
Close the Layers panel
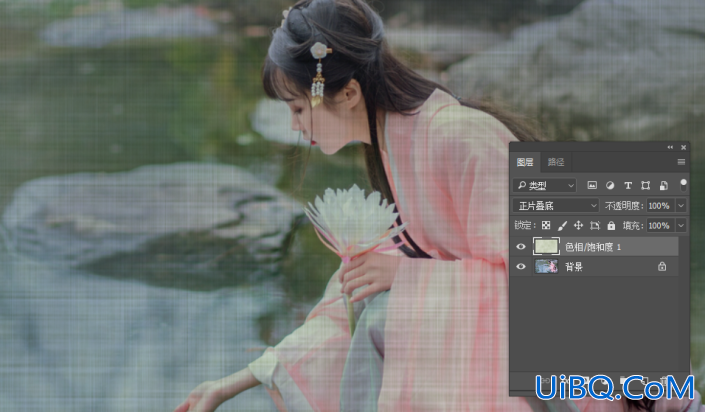[x=683, y=147]
